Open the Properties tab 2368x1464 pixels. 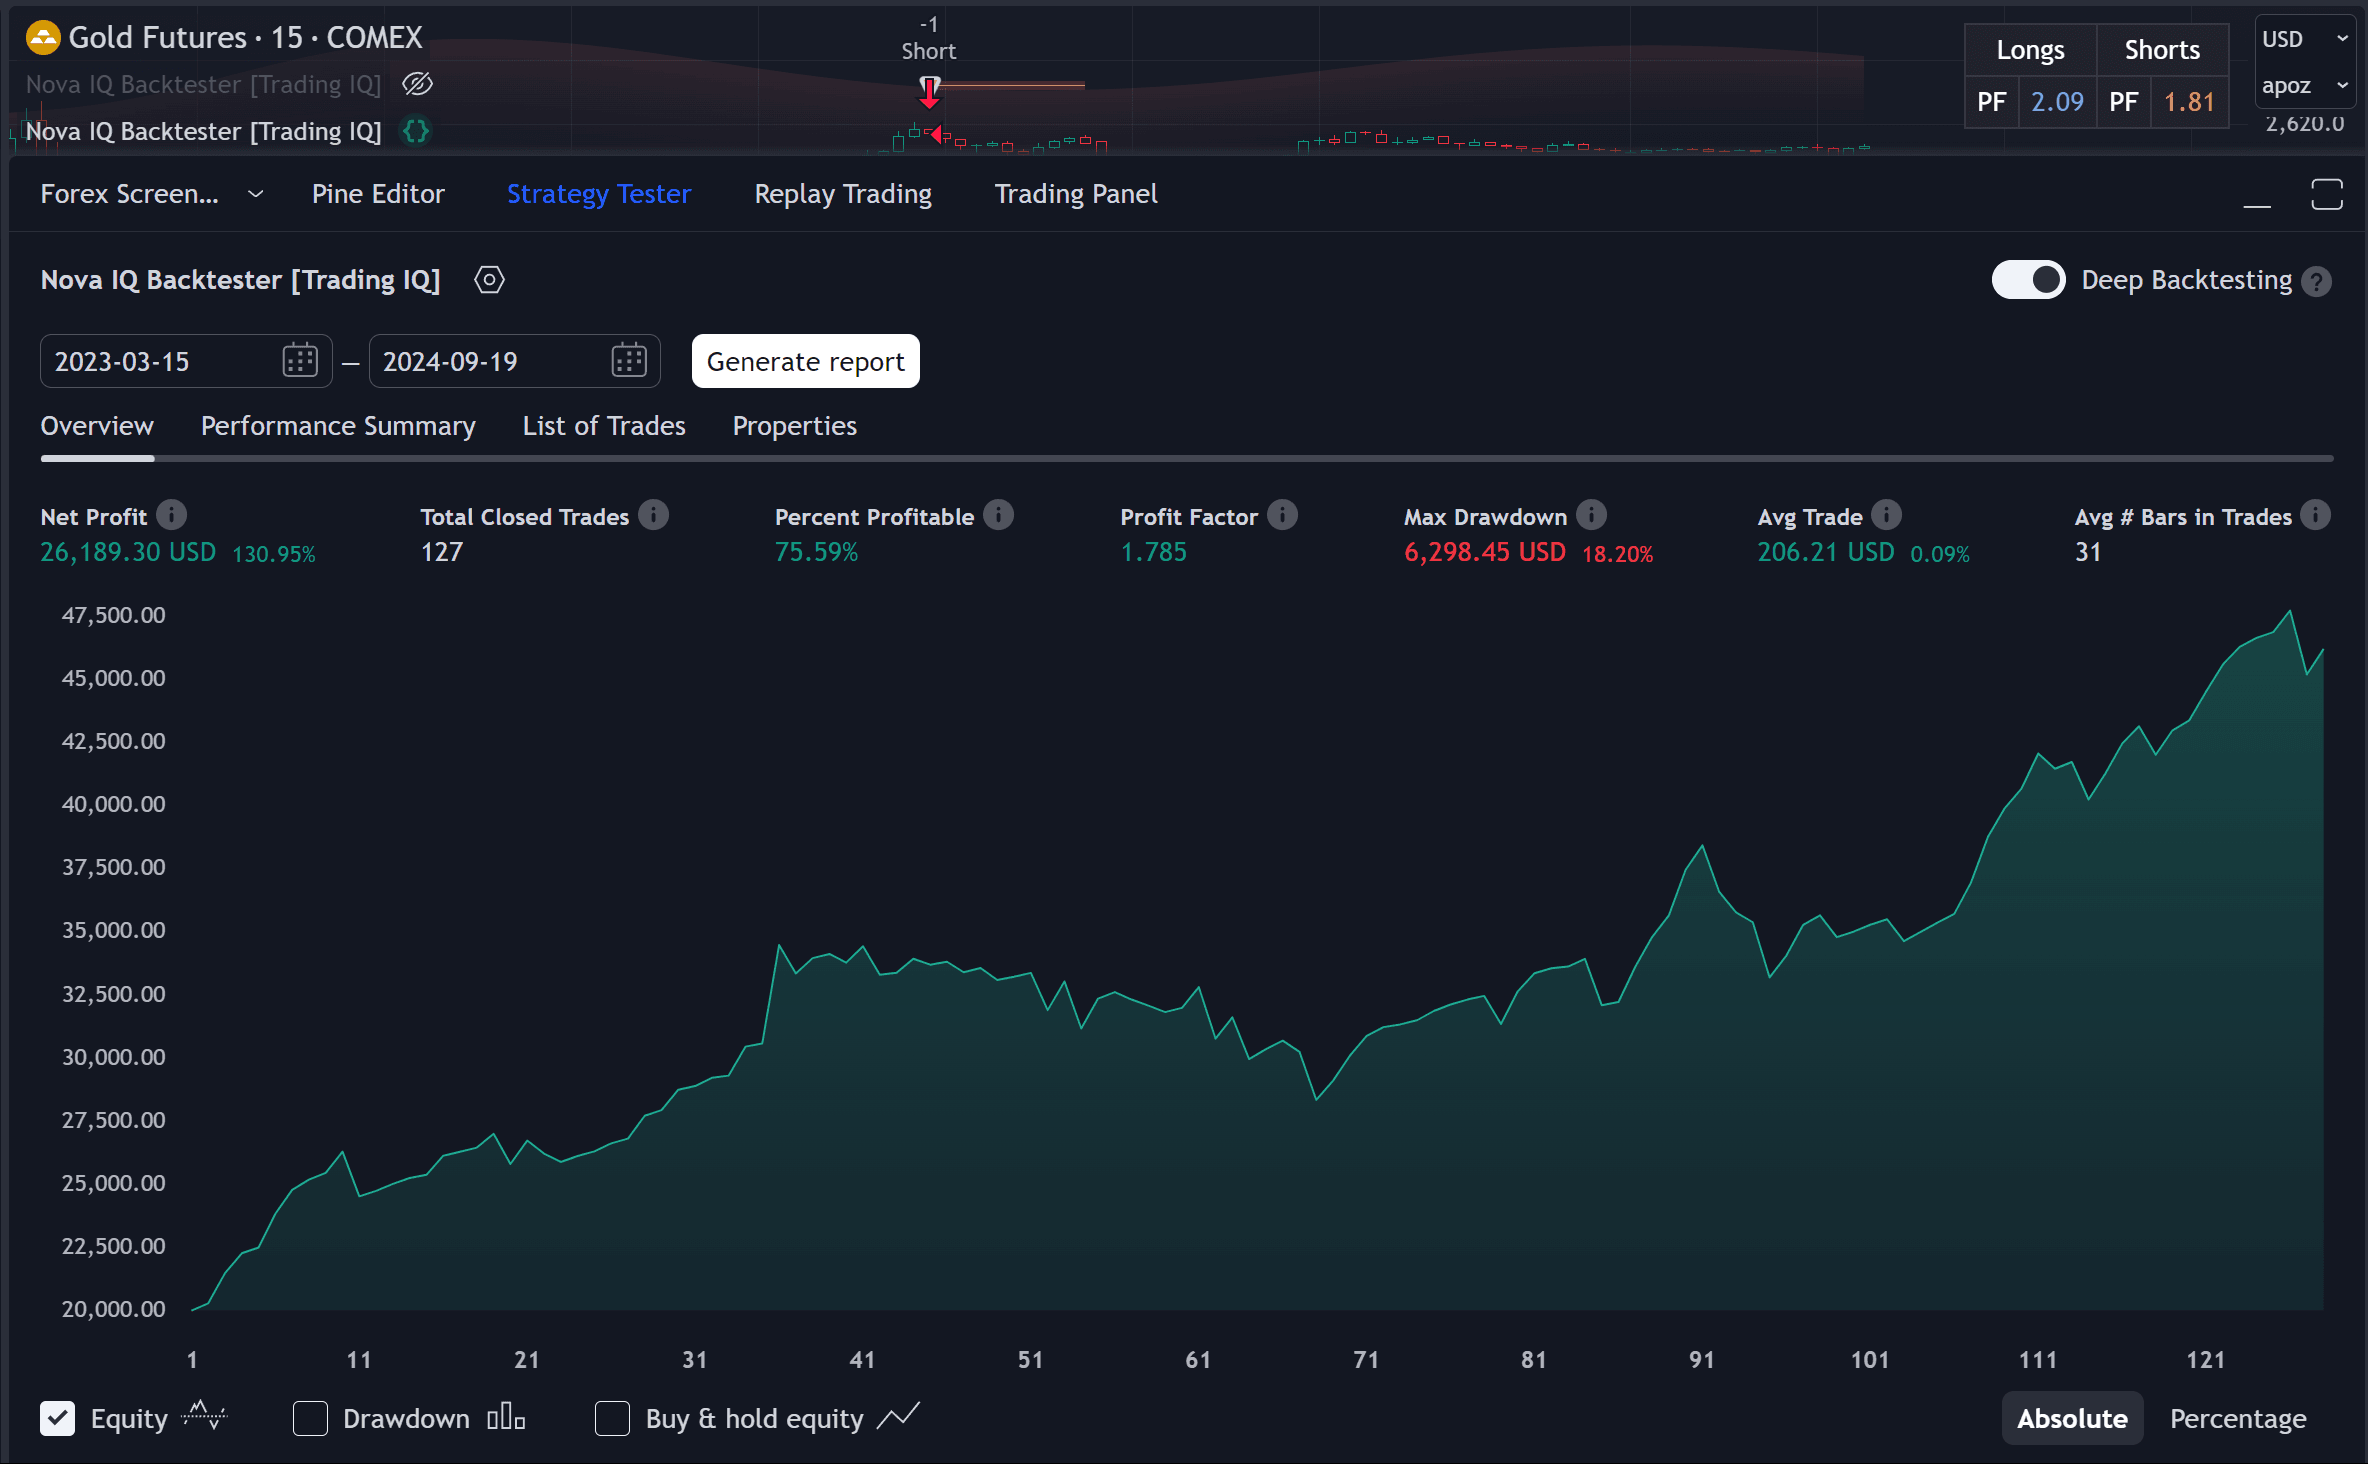pyautogui.click(x=795, y=426)
